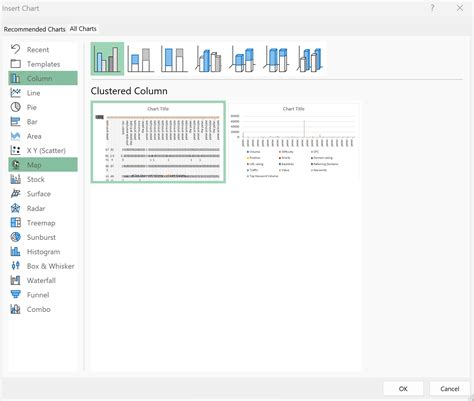Click the Funnel chart icon

(15, 295)
